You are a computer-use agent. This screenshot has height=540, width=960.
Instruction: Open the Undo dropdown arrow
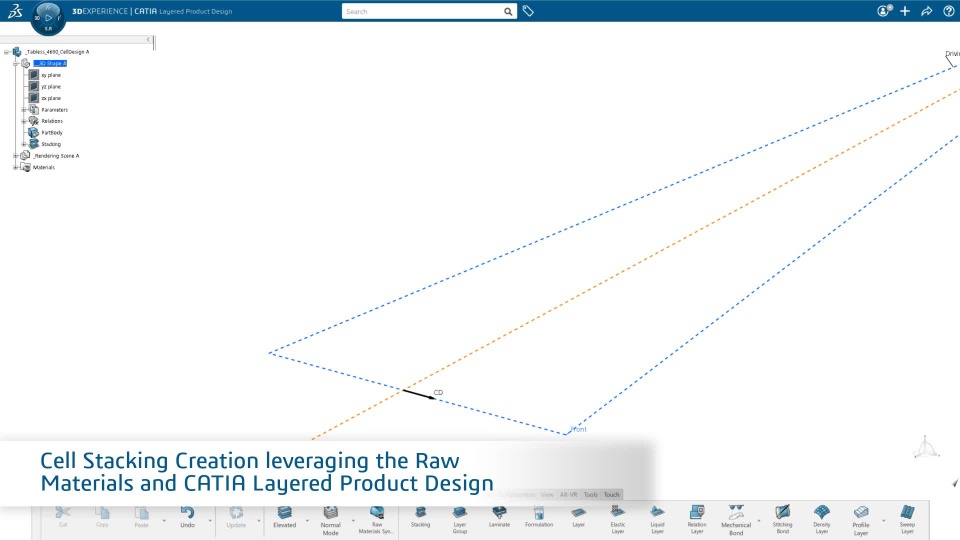pyautogui.click(x=210, y=521)
